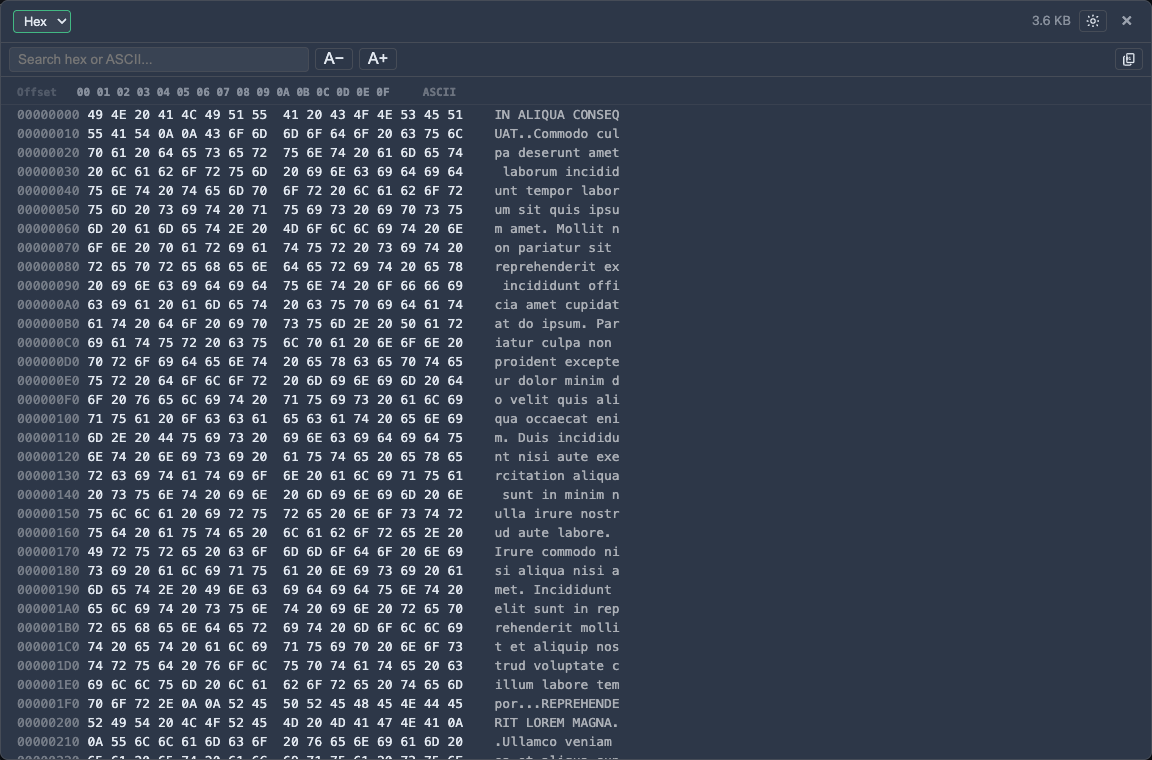Select offset 00000100 row label
This screenshot has height=760, width=1152.
(48, 419)
